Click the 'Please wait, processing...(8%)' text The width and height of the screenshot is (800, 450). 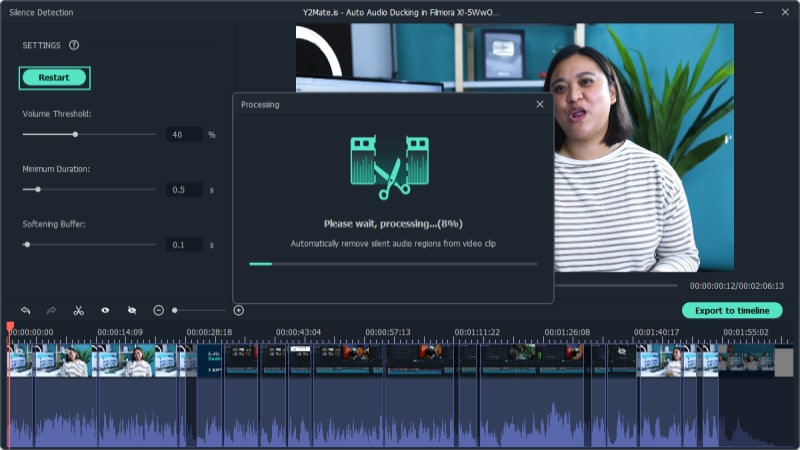click(393, 223)
